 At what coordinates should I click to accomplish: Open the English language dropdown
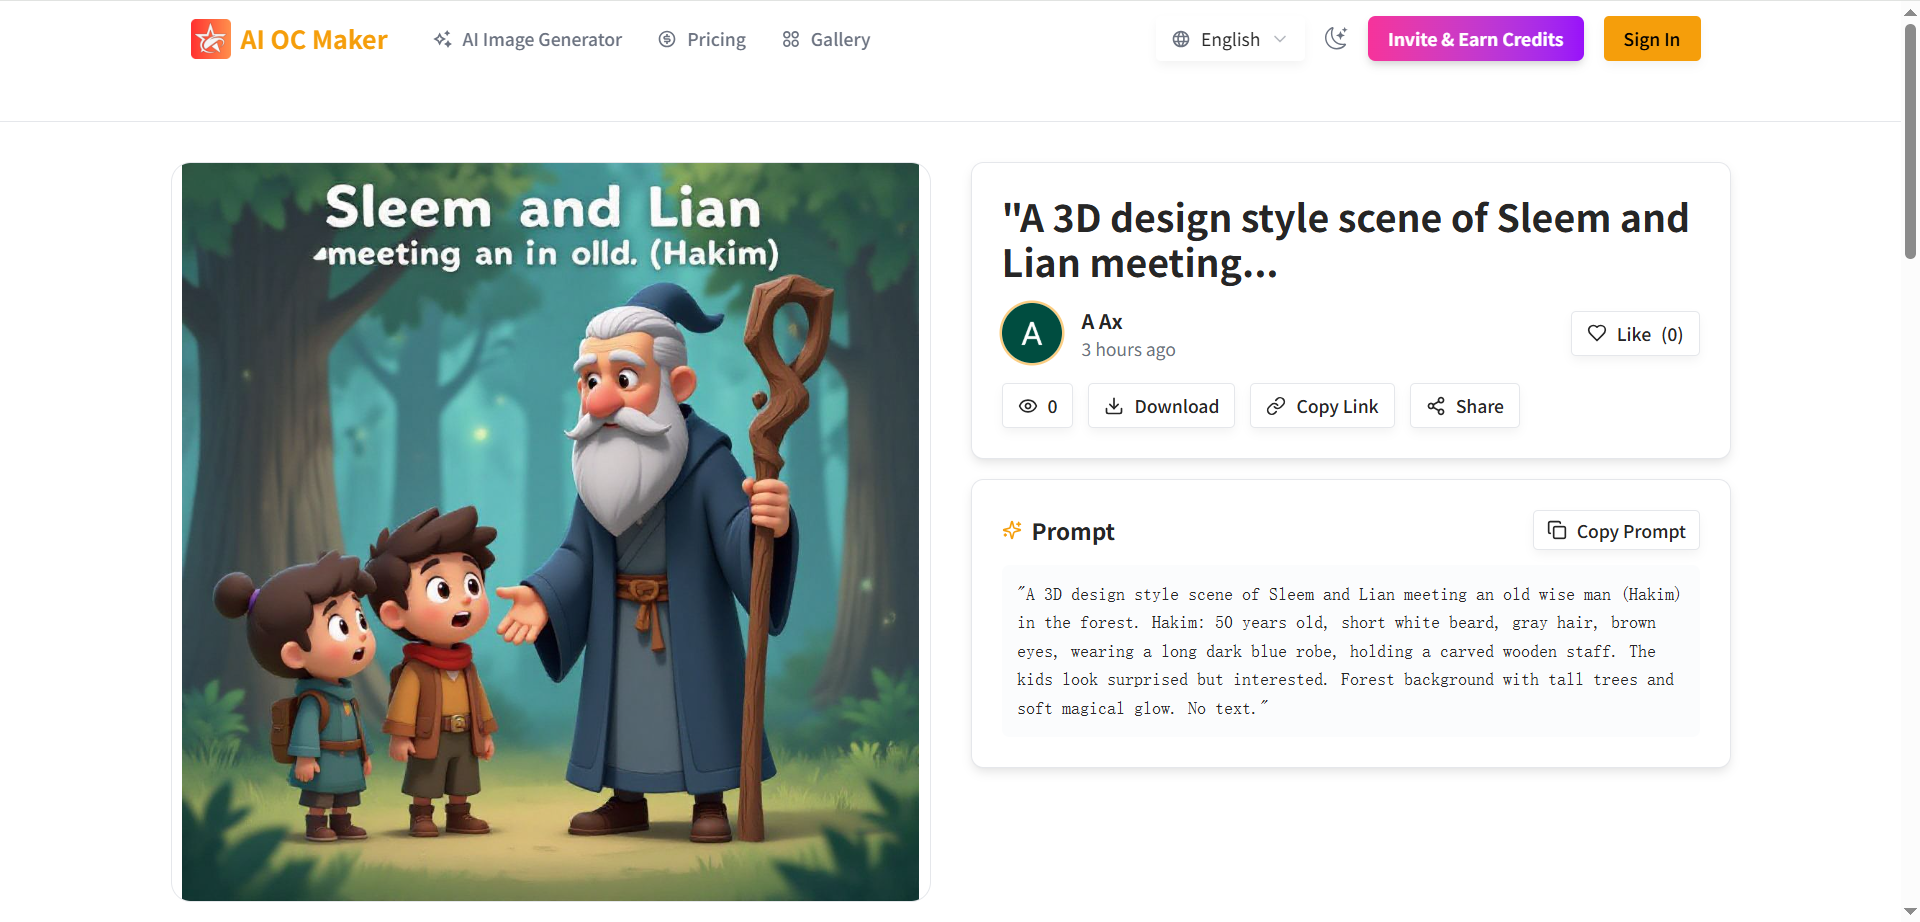pos(1229,40)
